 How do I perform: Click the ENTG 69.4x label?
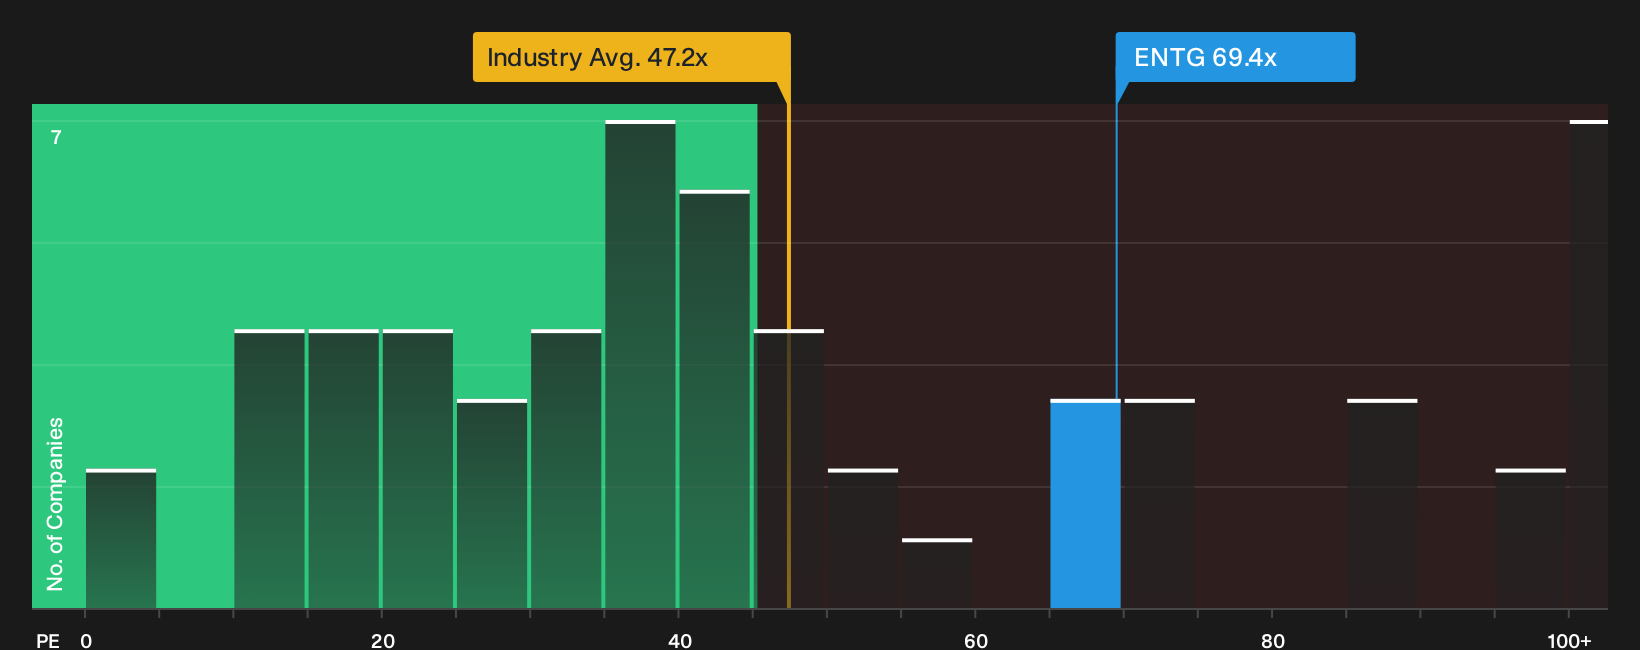[x=1235, y=57]
